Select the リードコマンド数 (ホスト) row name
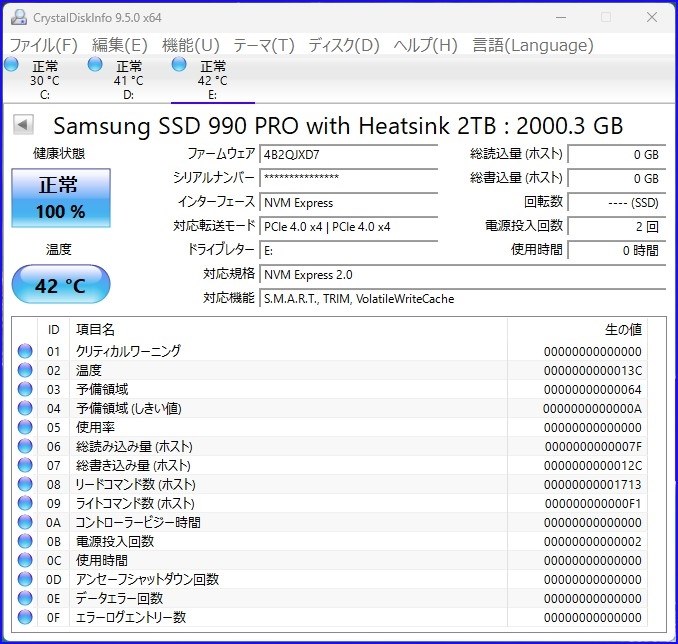The height and width of the screenshot is (644, 678). [135, 484]
